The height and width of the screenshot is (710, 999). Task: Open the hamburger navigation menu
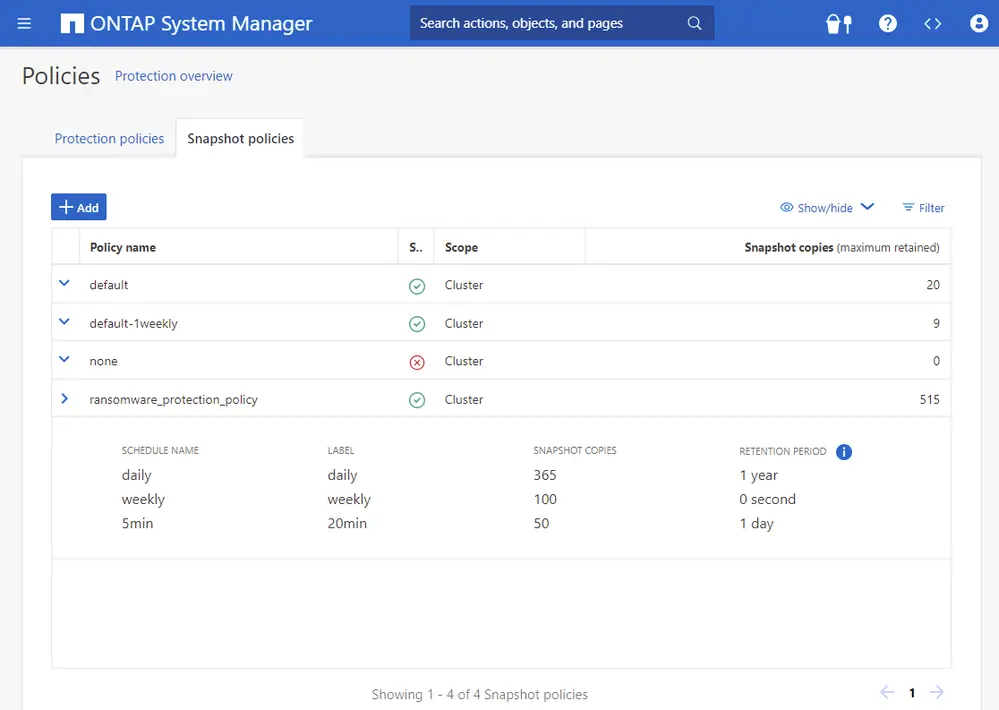(x=24, y=23)
